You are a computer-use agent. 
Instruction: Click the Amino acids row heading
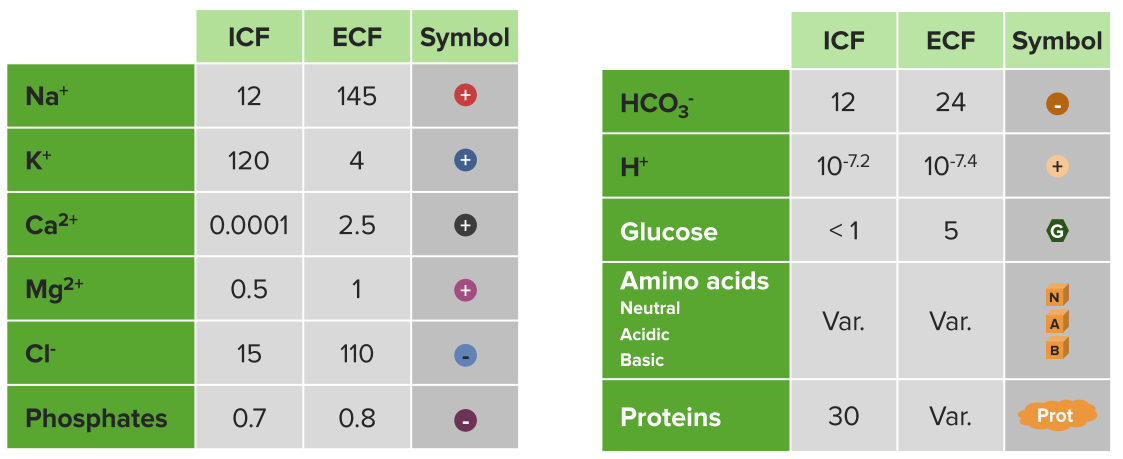(x=694, y=281)
